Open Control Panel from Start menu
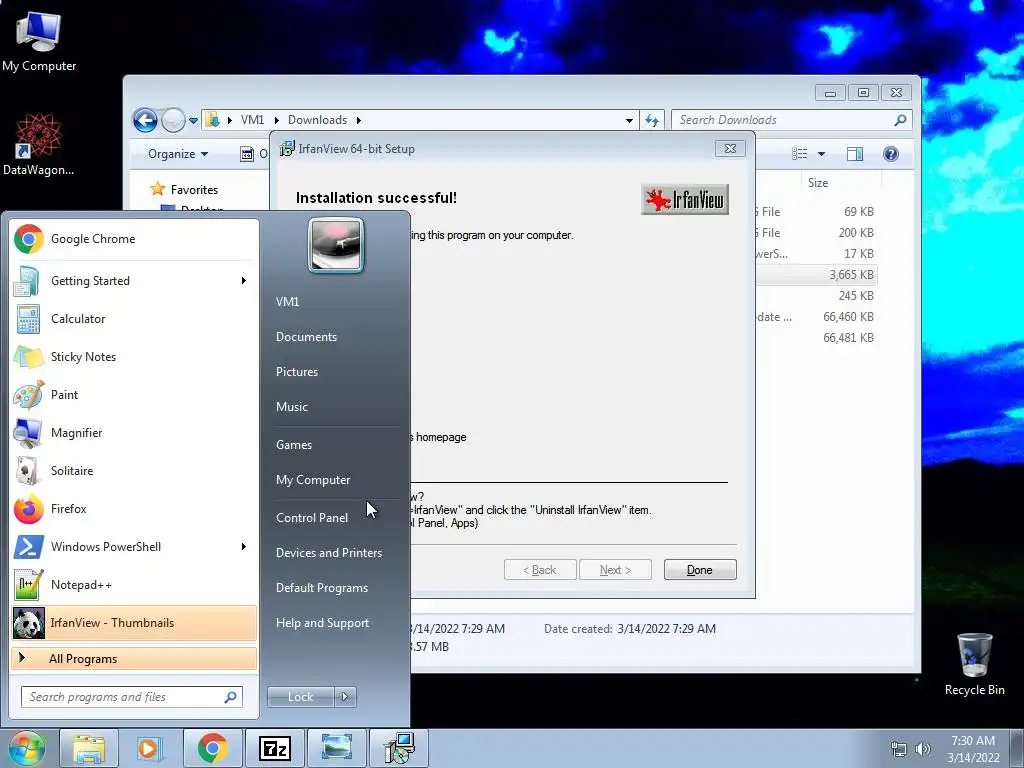This screenshot has height=768, width=1024. 312,518
